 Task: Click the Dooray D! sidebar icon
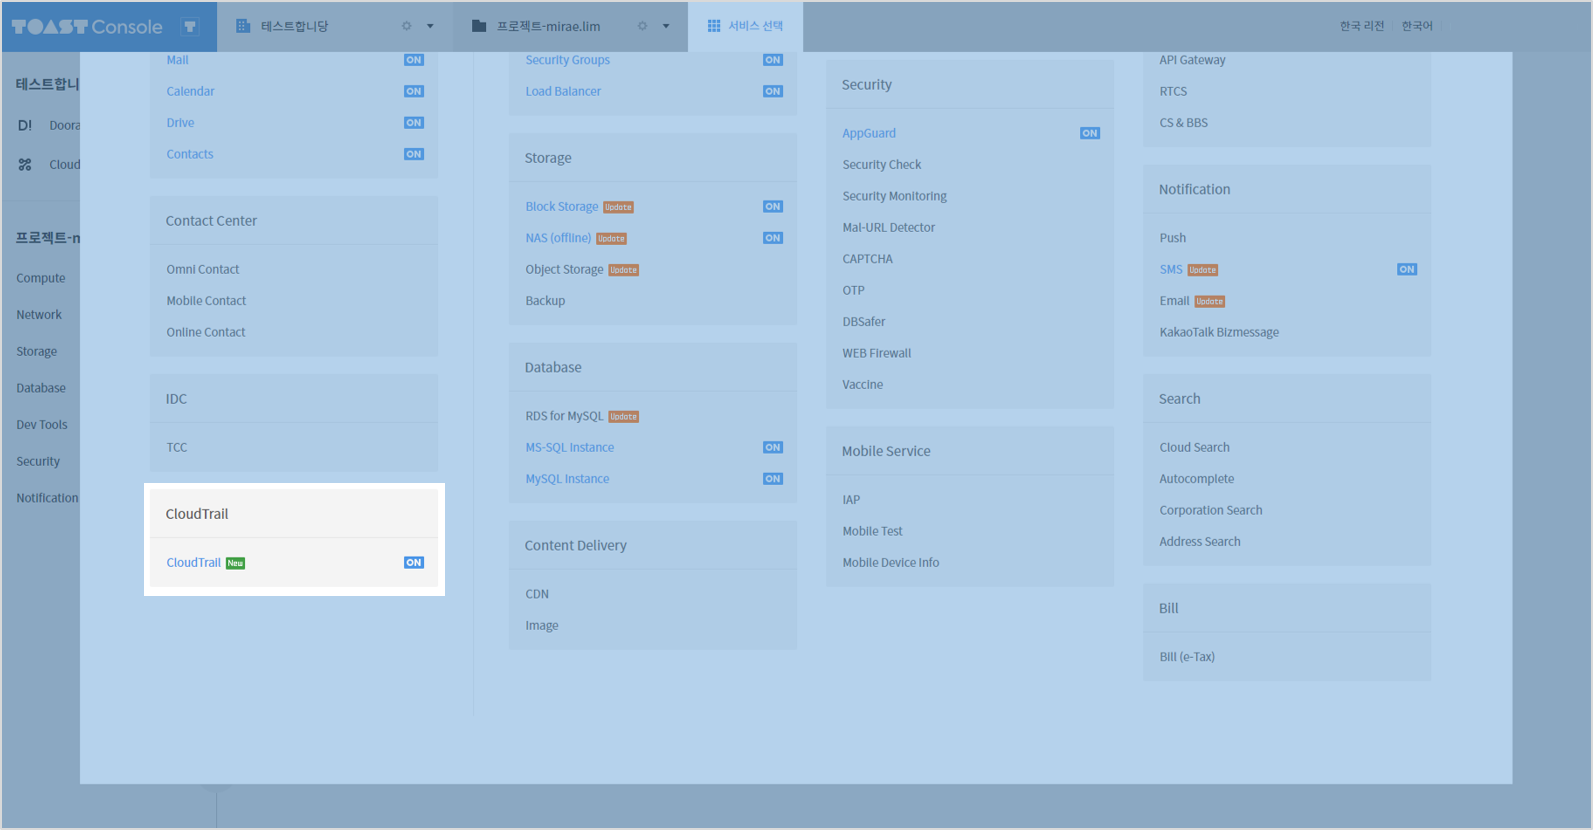(x=25, y=125)
